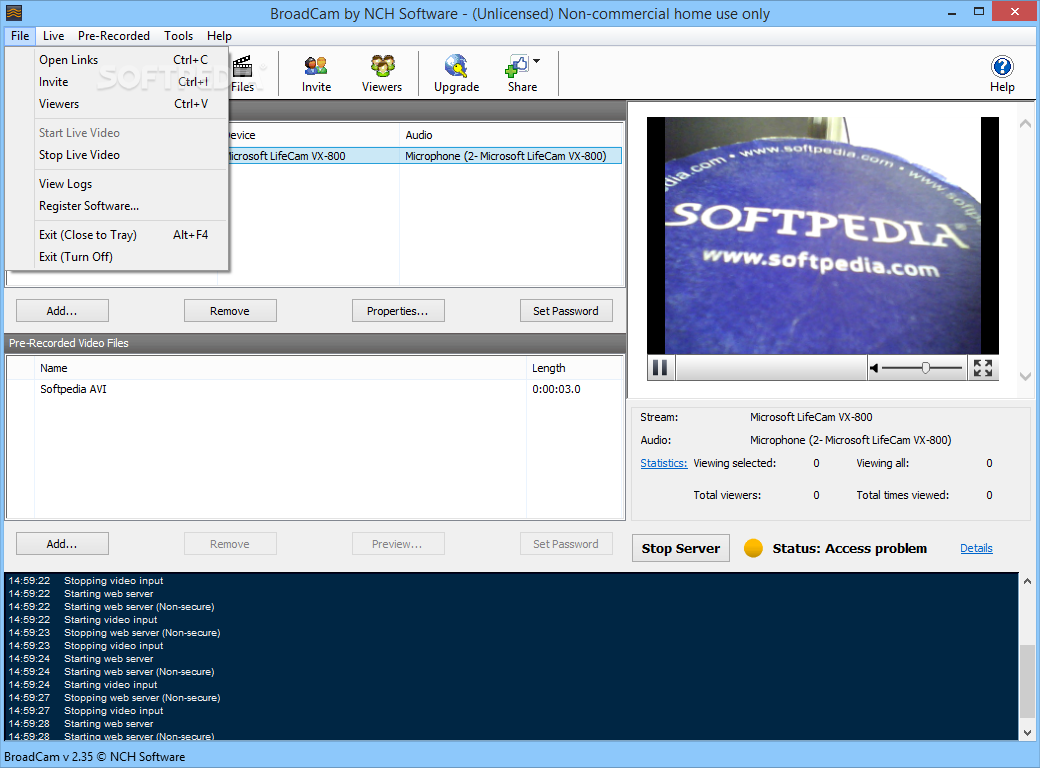The width and height of the screenshot is (1040, 768).
Task: Click the Name column header
Action: tap(281, 368)
